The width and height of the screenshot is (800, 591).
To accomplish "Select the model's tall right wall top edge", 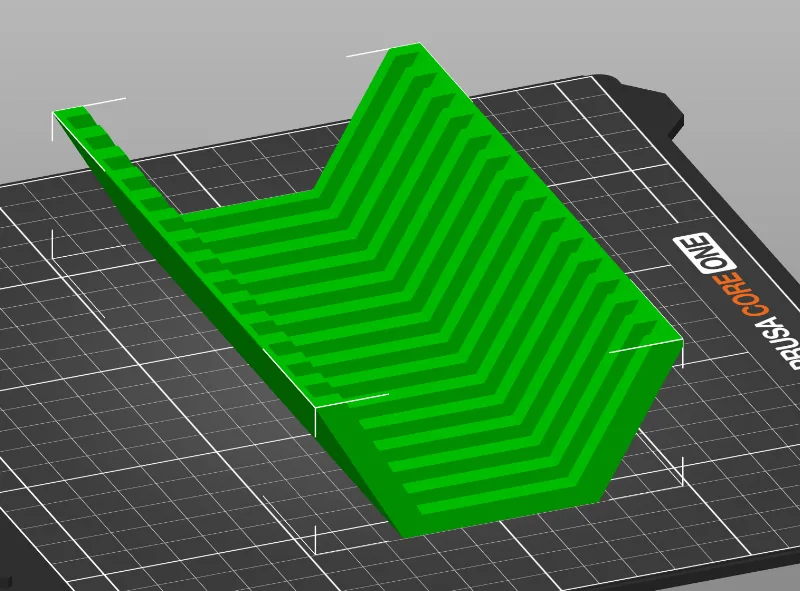I will (551, 191).
